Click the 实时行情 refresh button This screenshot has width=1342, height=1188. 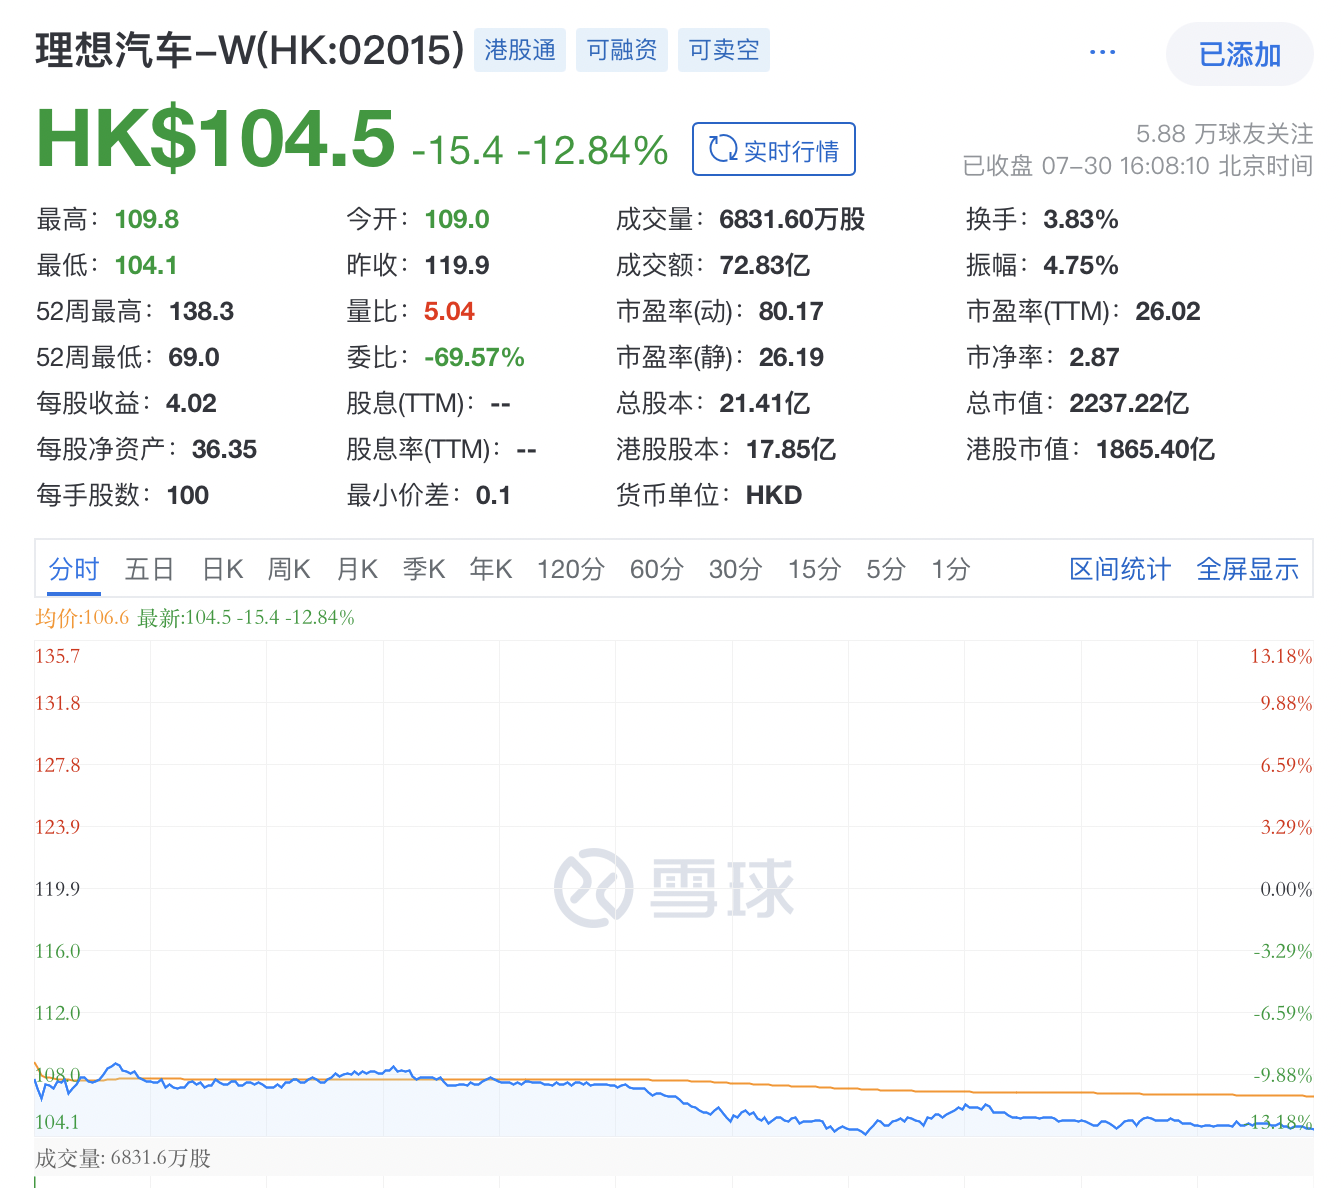[x=774, y=150]
